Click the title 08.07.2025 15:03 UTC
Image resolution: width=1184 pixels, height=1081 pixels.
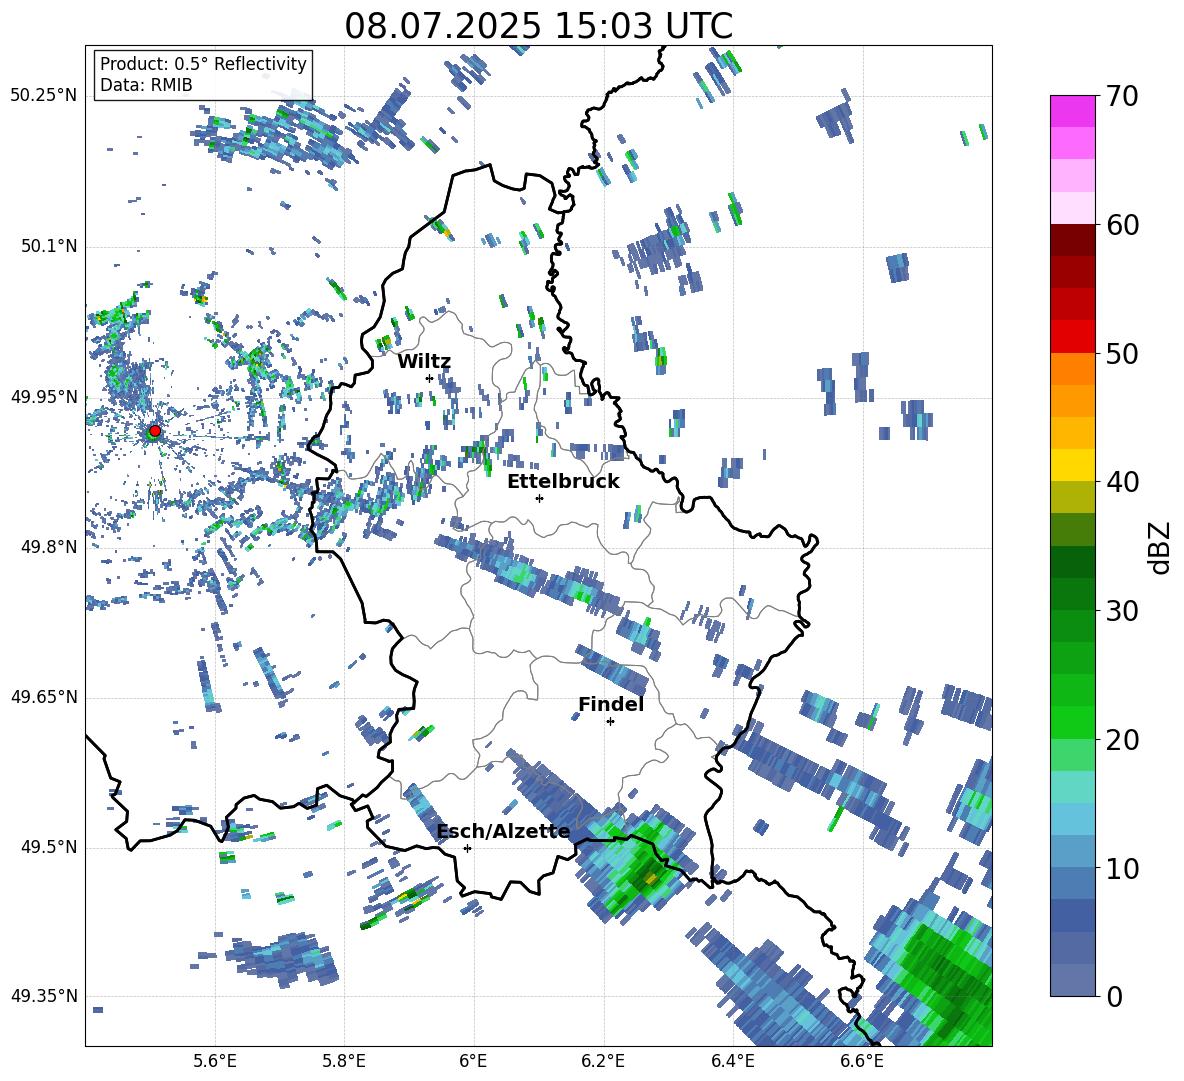[538, 26]
